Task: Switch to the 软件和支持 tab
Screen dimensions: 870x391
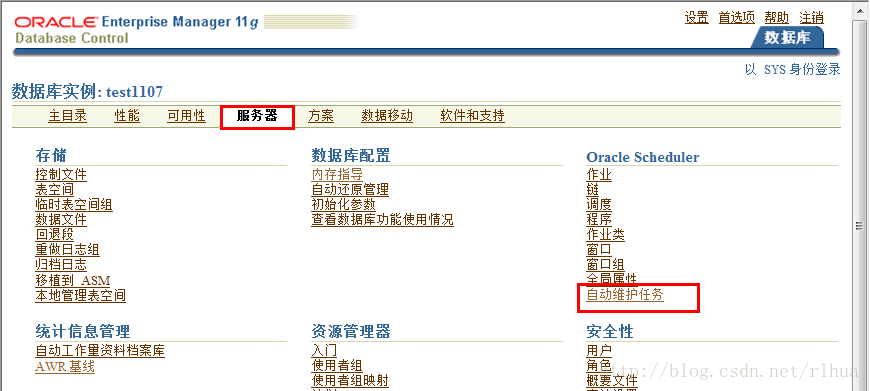Action: tap(472, 116)
